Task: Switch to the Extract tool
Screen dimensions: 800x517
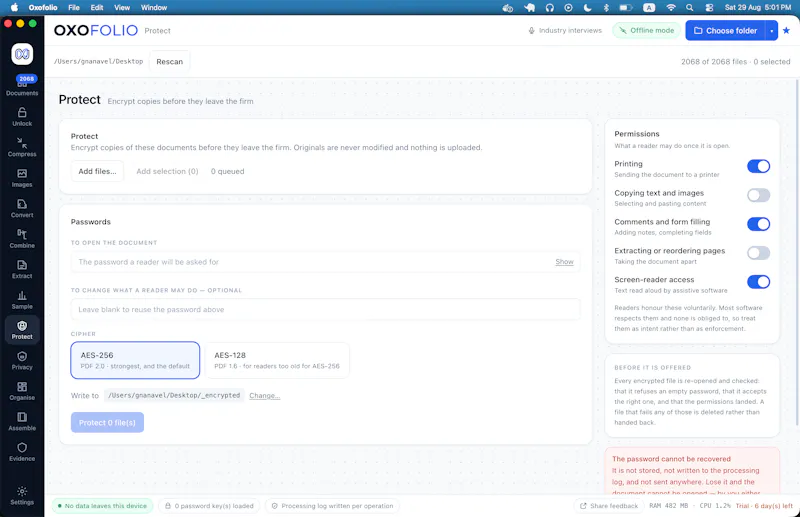Action: coord(22,269)
